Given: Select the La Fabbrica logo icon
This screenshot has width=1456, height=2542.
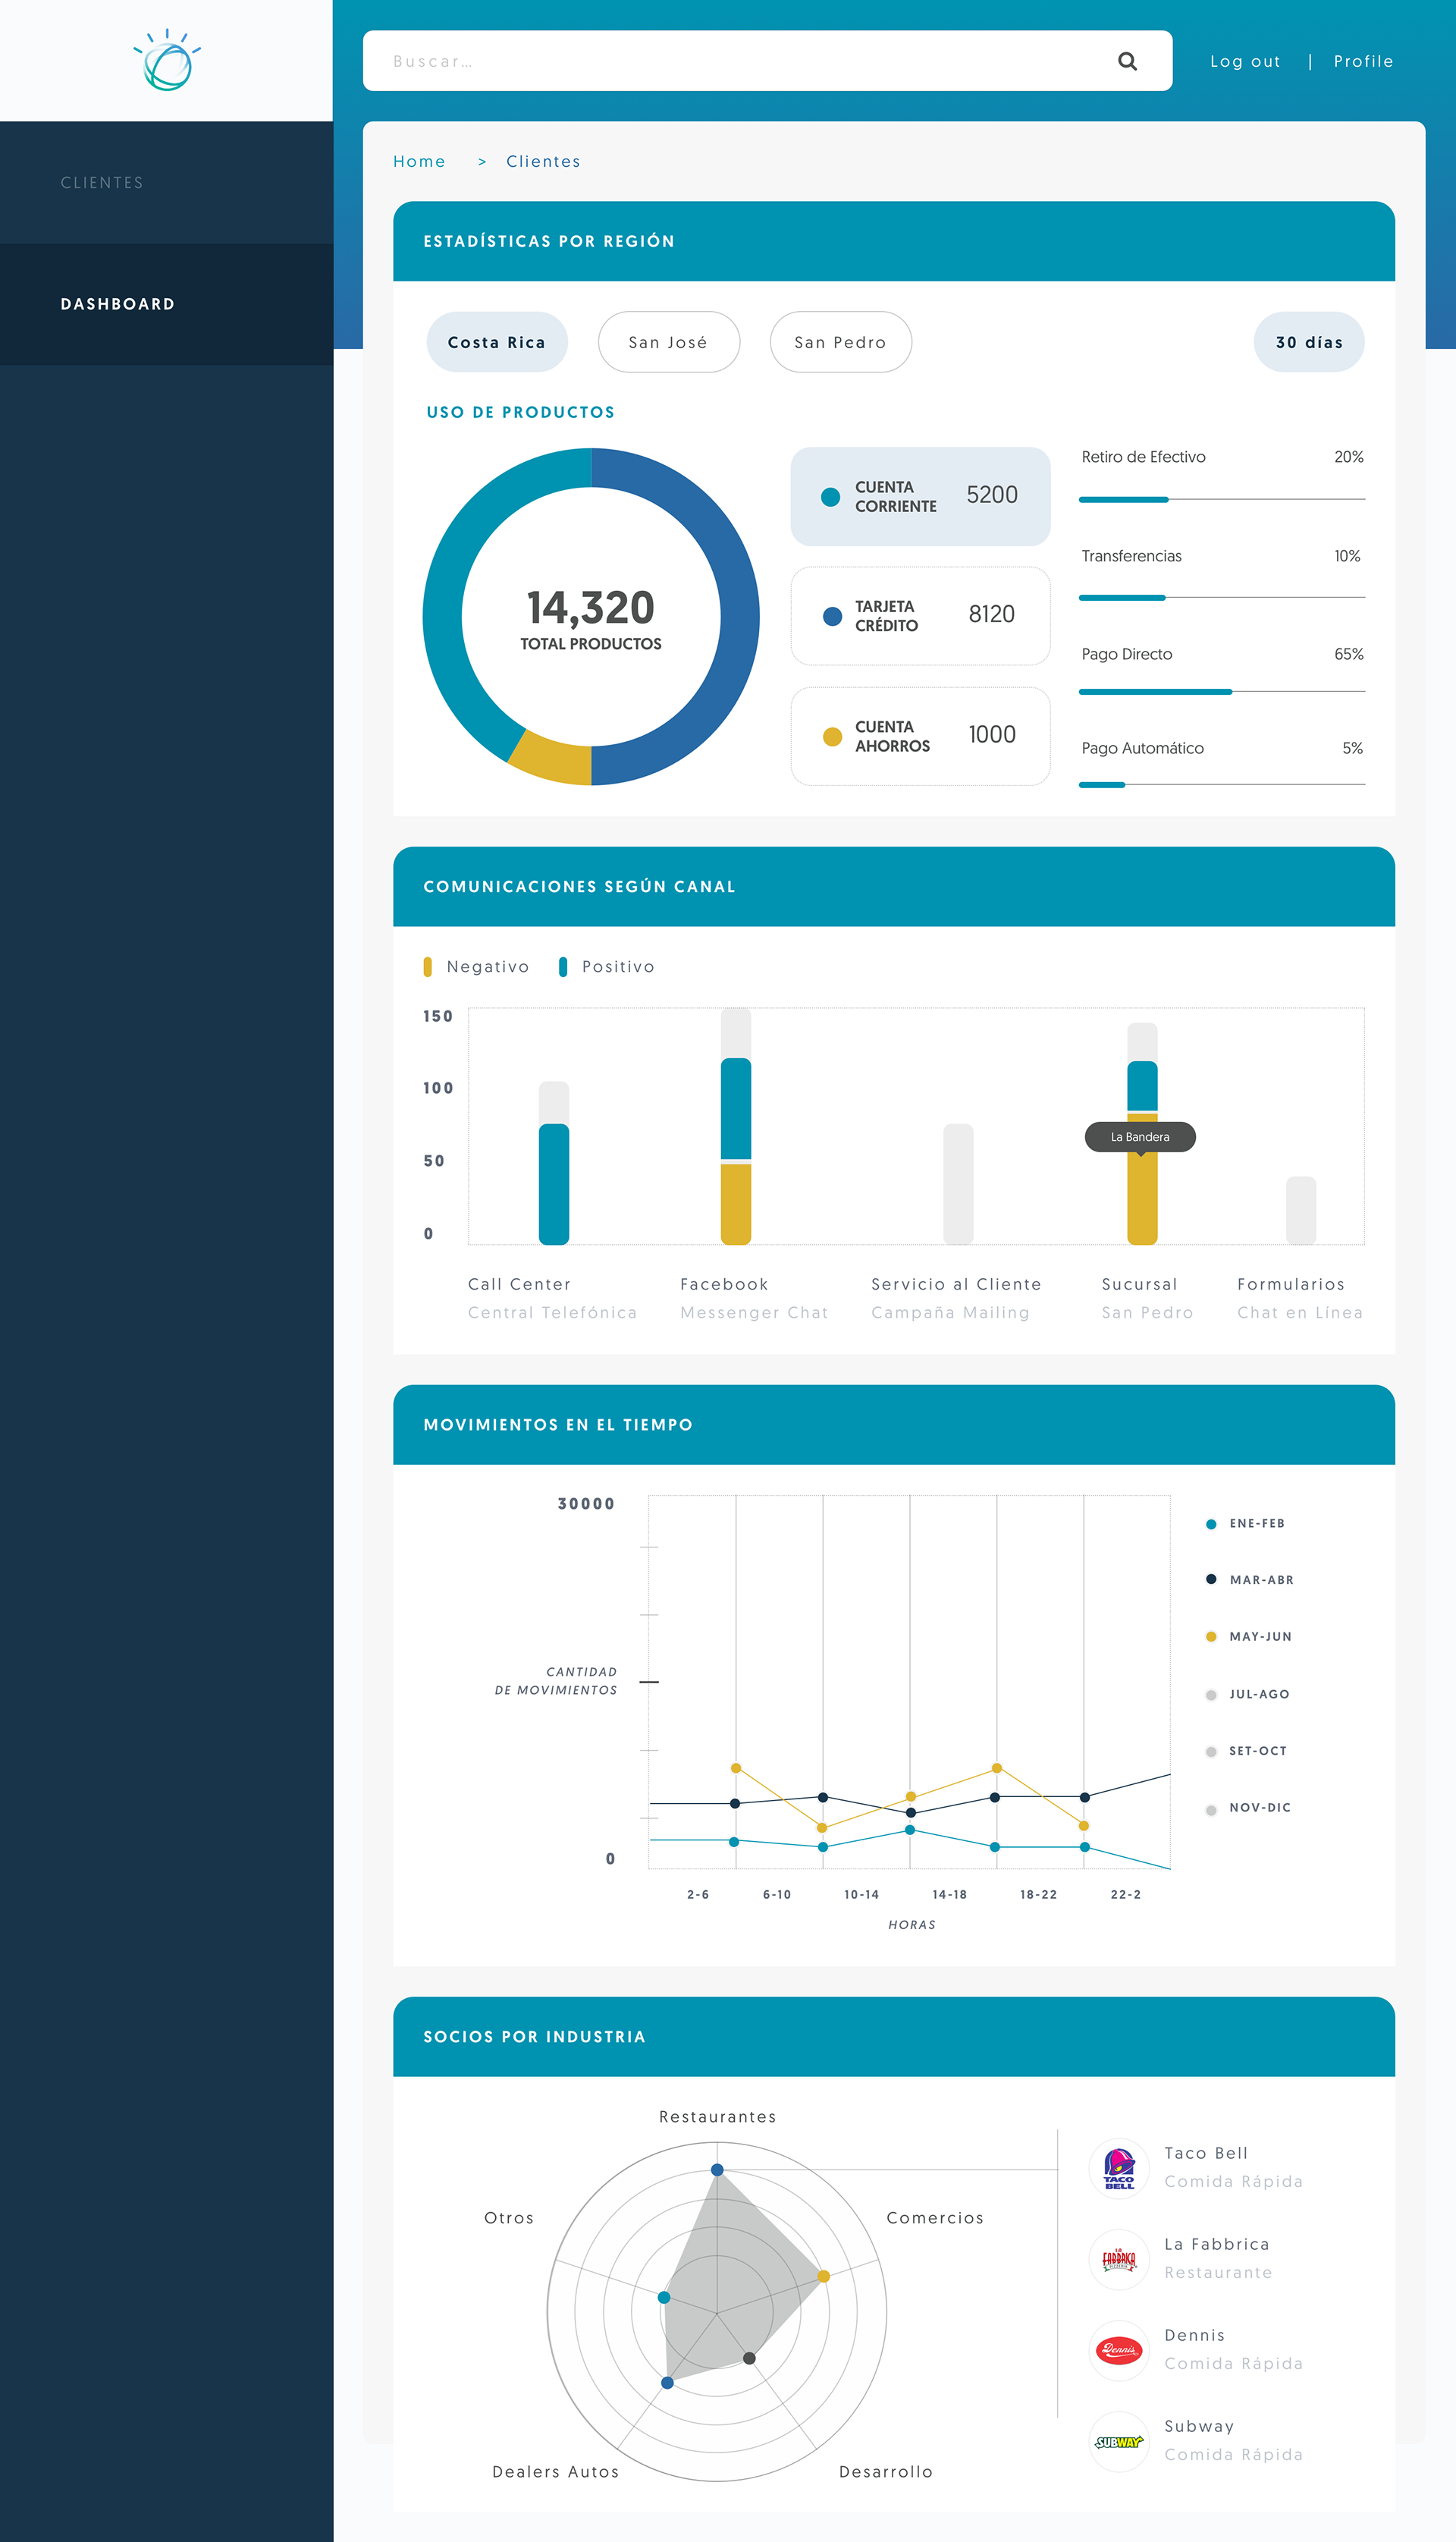Looking at the screenshot, I should pyautogui.click(x=1118, y=2258).
